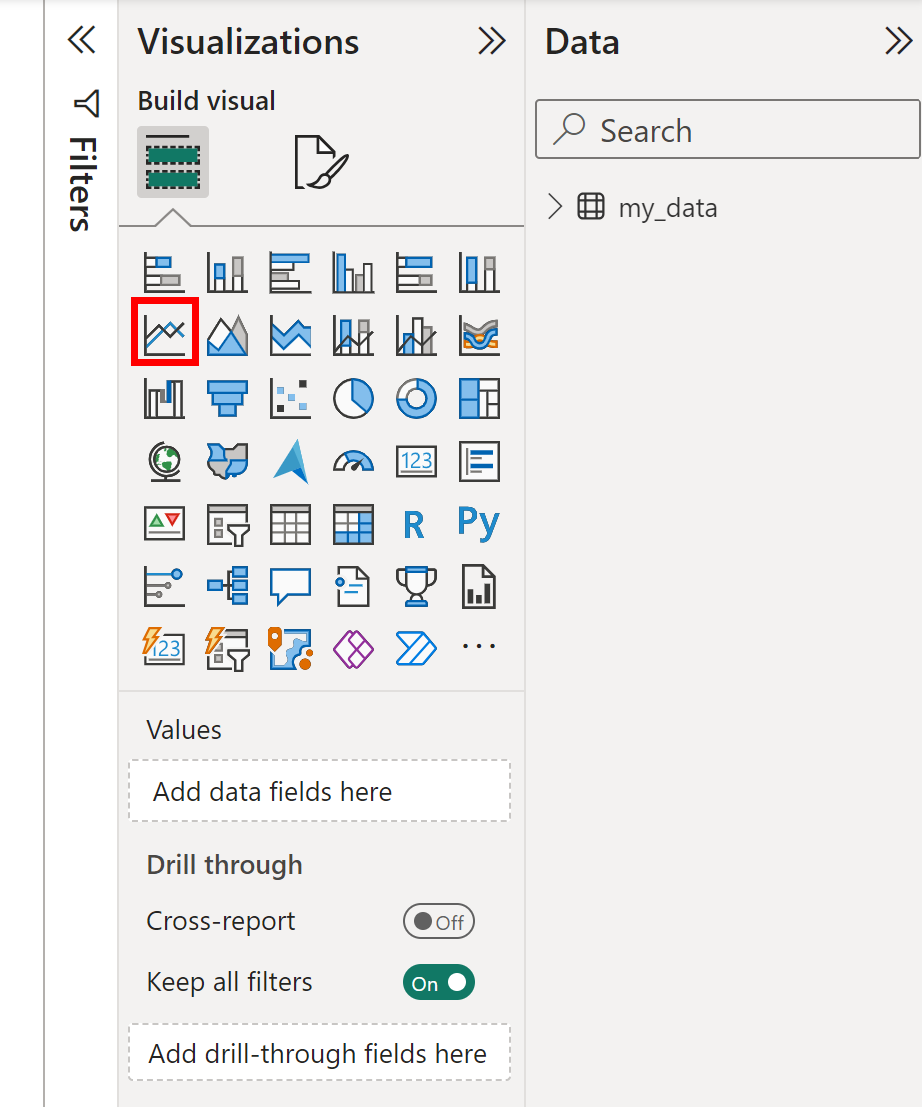
Task: Select the funnel chart visual
Action: tap(227, 398)
